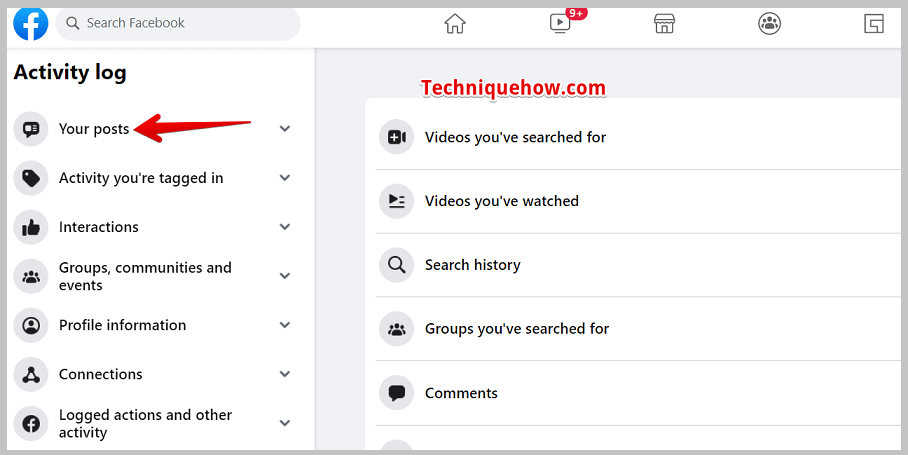Click the thumbs-up Interactions icon
The width and height of the screenshot is (908, 455).
(31, 227)
